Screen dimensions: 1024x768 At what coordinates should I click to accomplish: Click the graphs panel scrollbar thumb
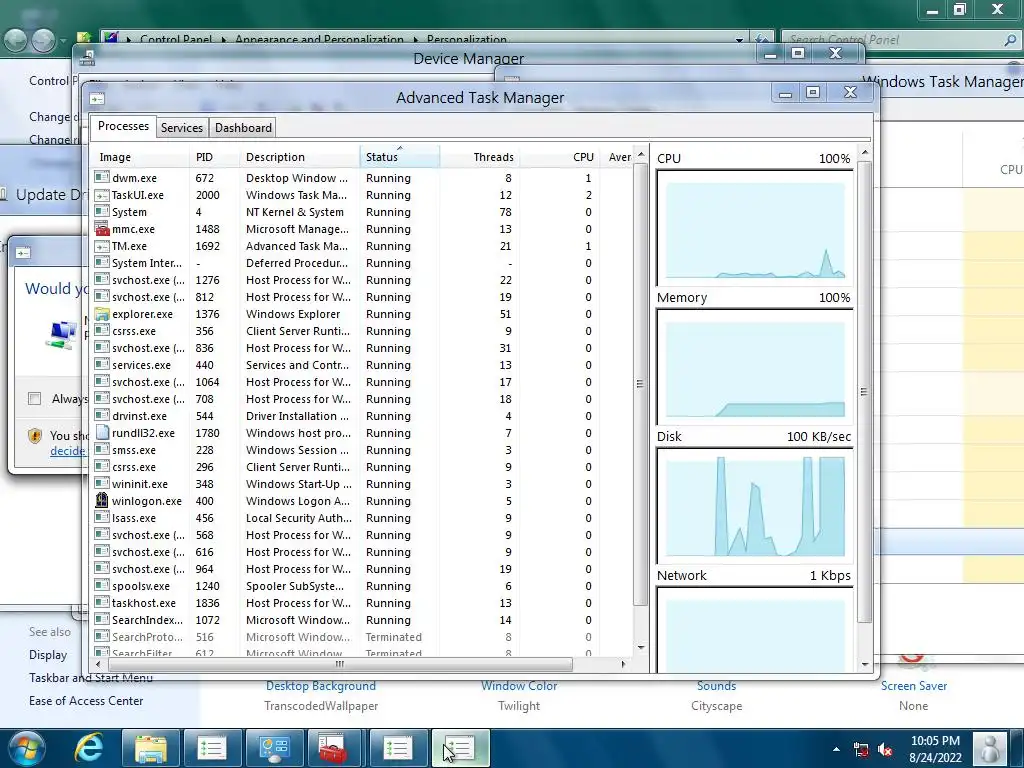pos(864,392)
